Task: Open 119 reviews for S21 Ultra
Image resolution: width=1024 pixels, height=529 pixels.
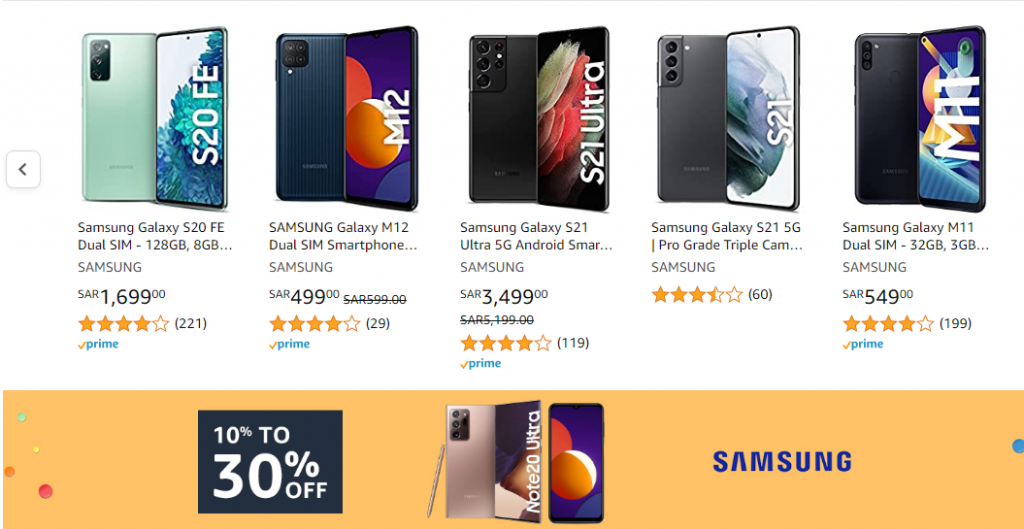Action: tap(573, 342)
